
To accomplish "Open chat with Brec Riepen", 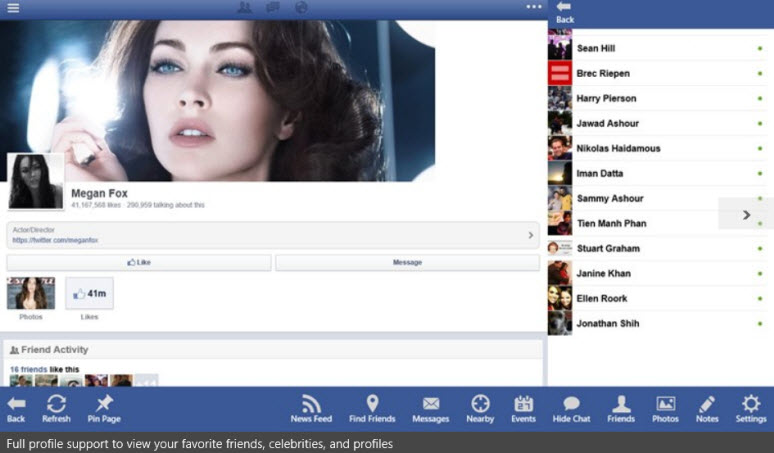I will click(660, 74).
